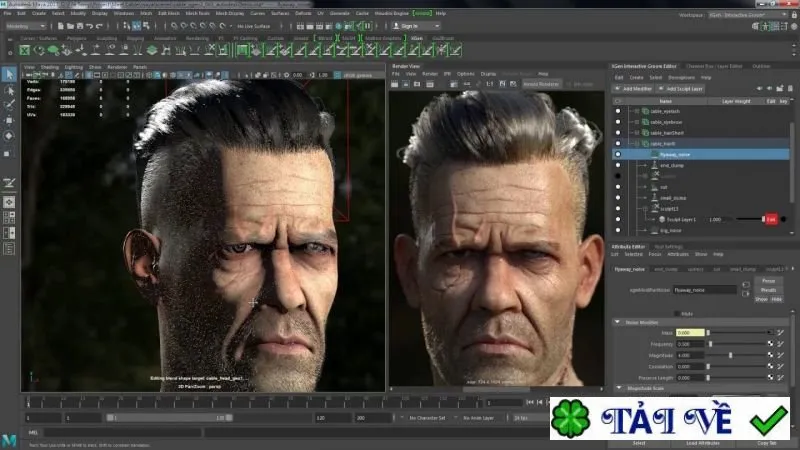Open the Modeling menu set dropdown
This screenshot has height=450, width=800.
(26, 26)
